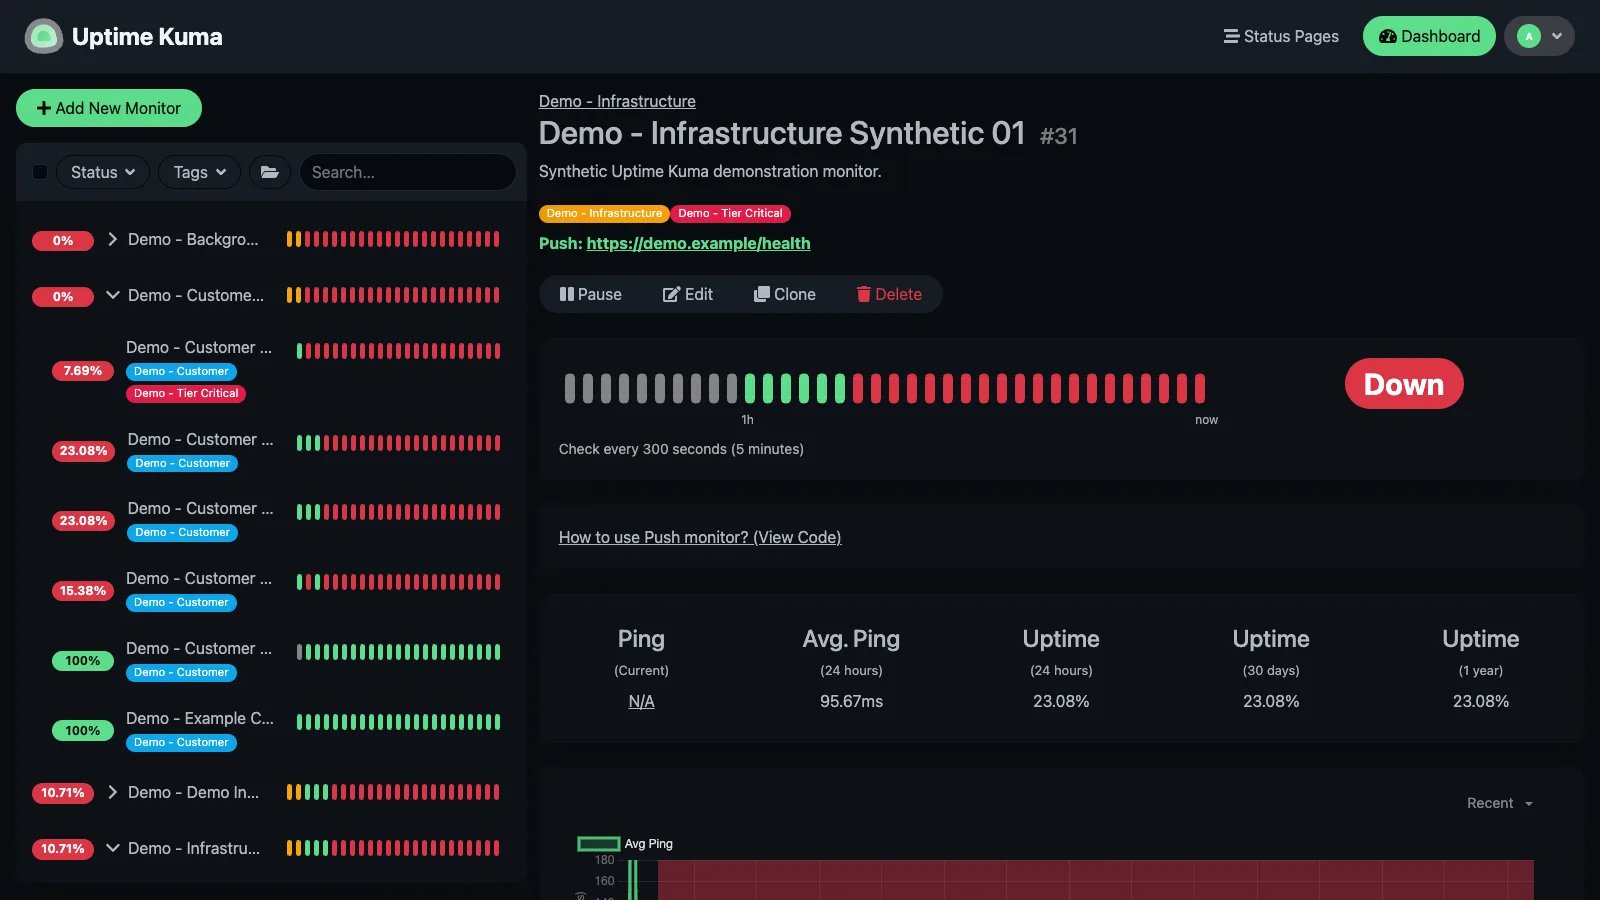The height and width of the screenshot is (900, 1600).
Task: Select the monitor with 7.69% uptime
Action: [x=270, y=370]
